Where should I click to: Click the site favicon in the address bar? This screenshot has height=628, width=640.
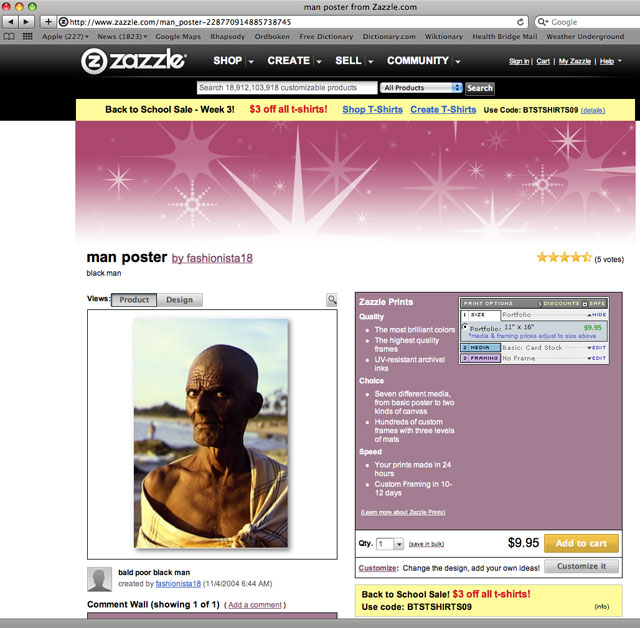click(63, 22)
